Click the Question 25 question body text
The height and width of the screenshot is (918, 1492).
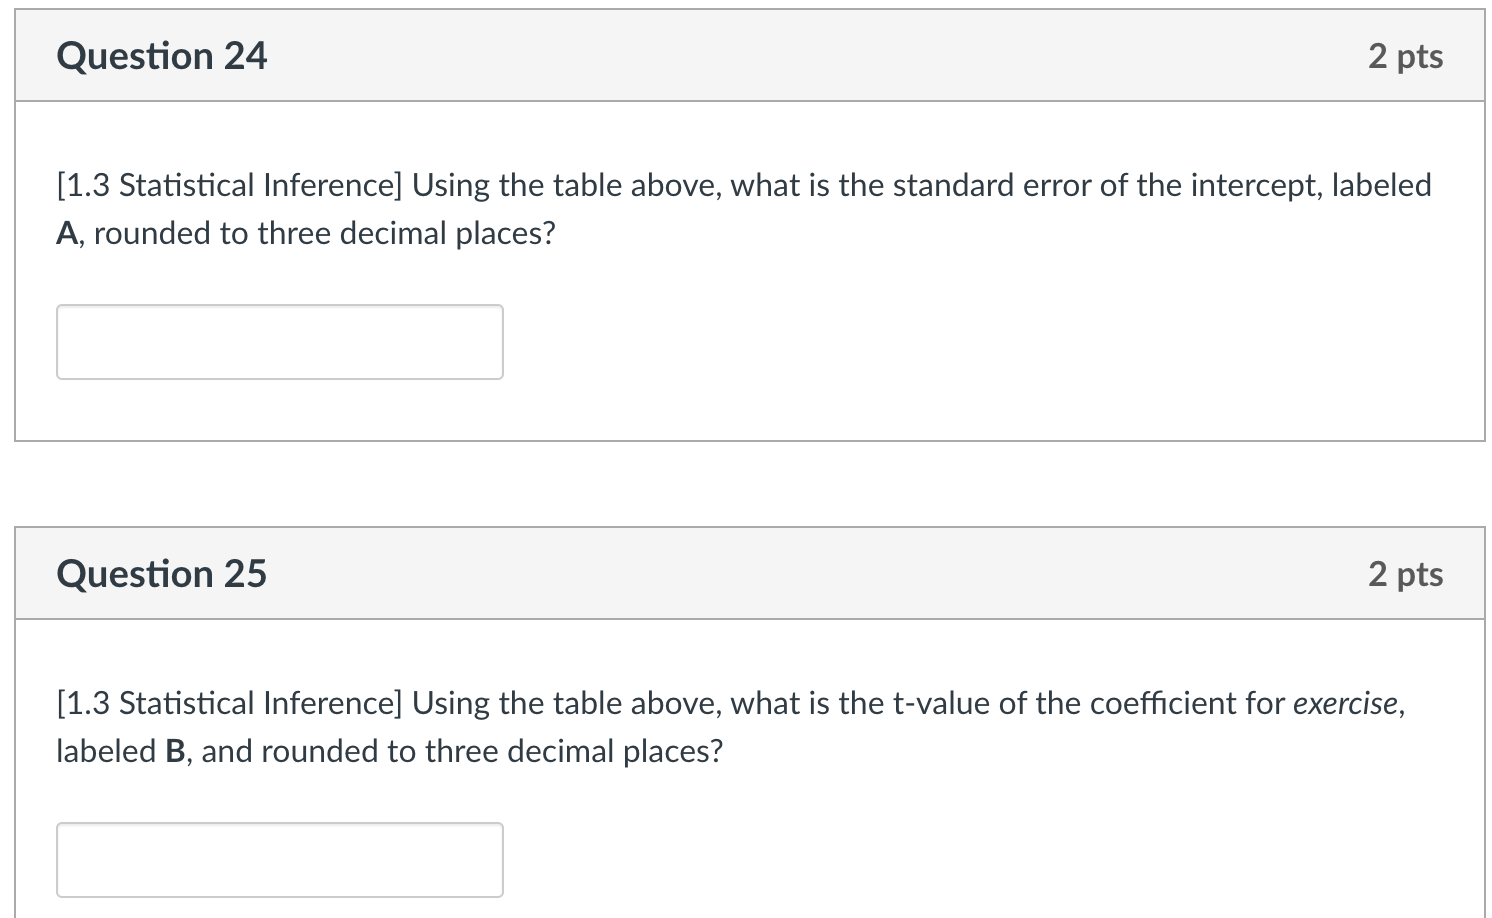(700, 703)
